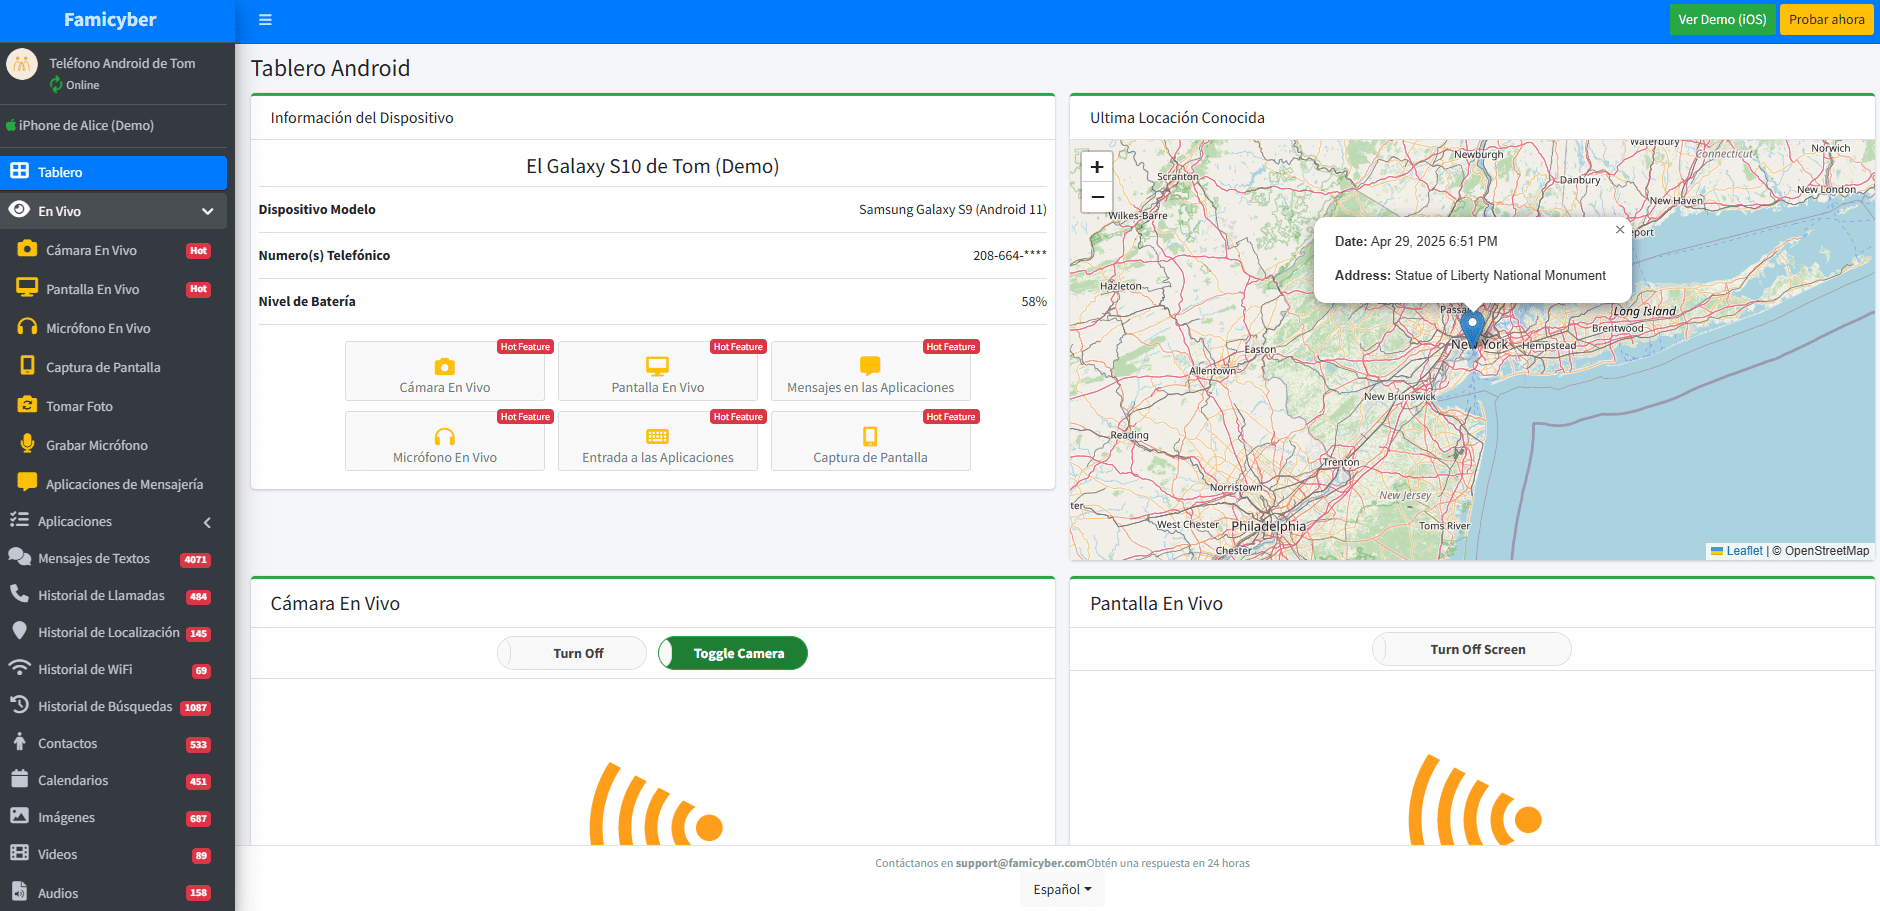The width and height of the screenshot is (1880, 911).
Task: Click the support@famicyber.com email link
Action: pyautogui.click(x=1020, y=863)
